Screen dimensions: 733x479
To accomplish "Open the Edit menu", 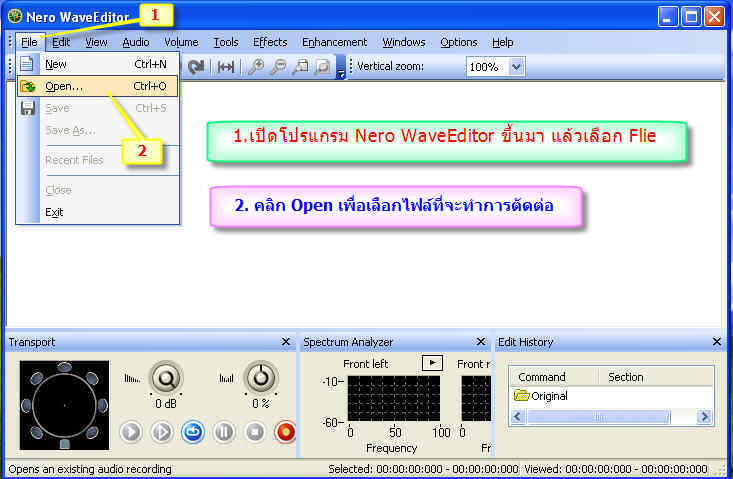I will pyautogui.click(x=61, y=42).
